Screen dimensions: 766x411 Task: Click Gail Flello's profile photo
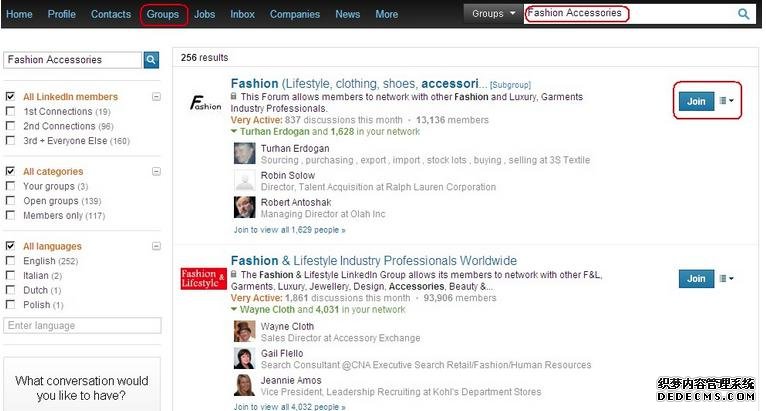pos(244,358)
